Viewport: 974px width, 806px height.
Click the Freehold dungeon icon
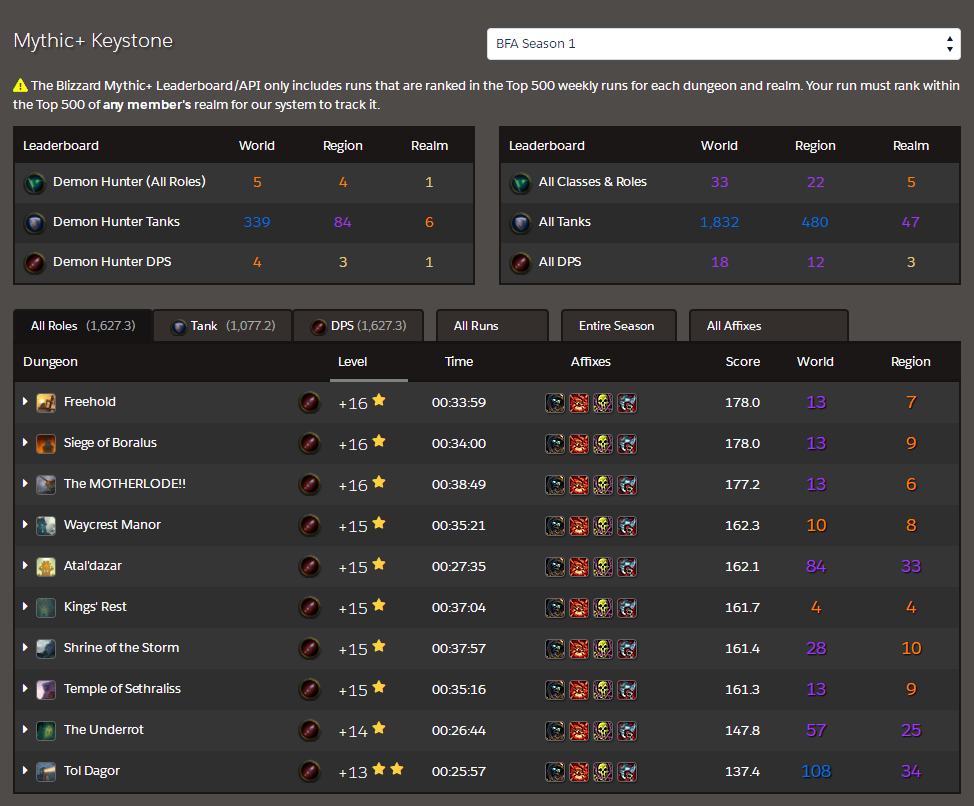tap(46, 403)
